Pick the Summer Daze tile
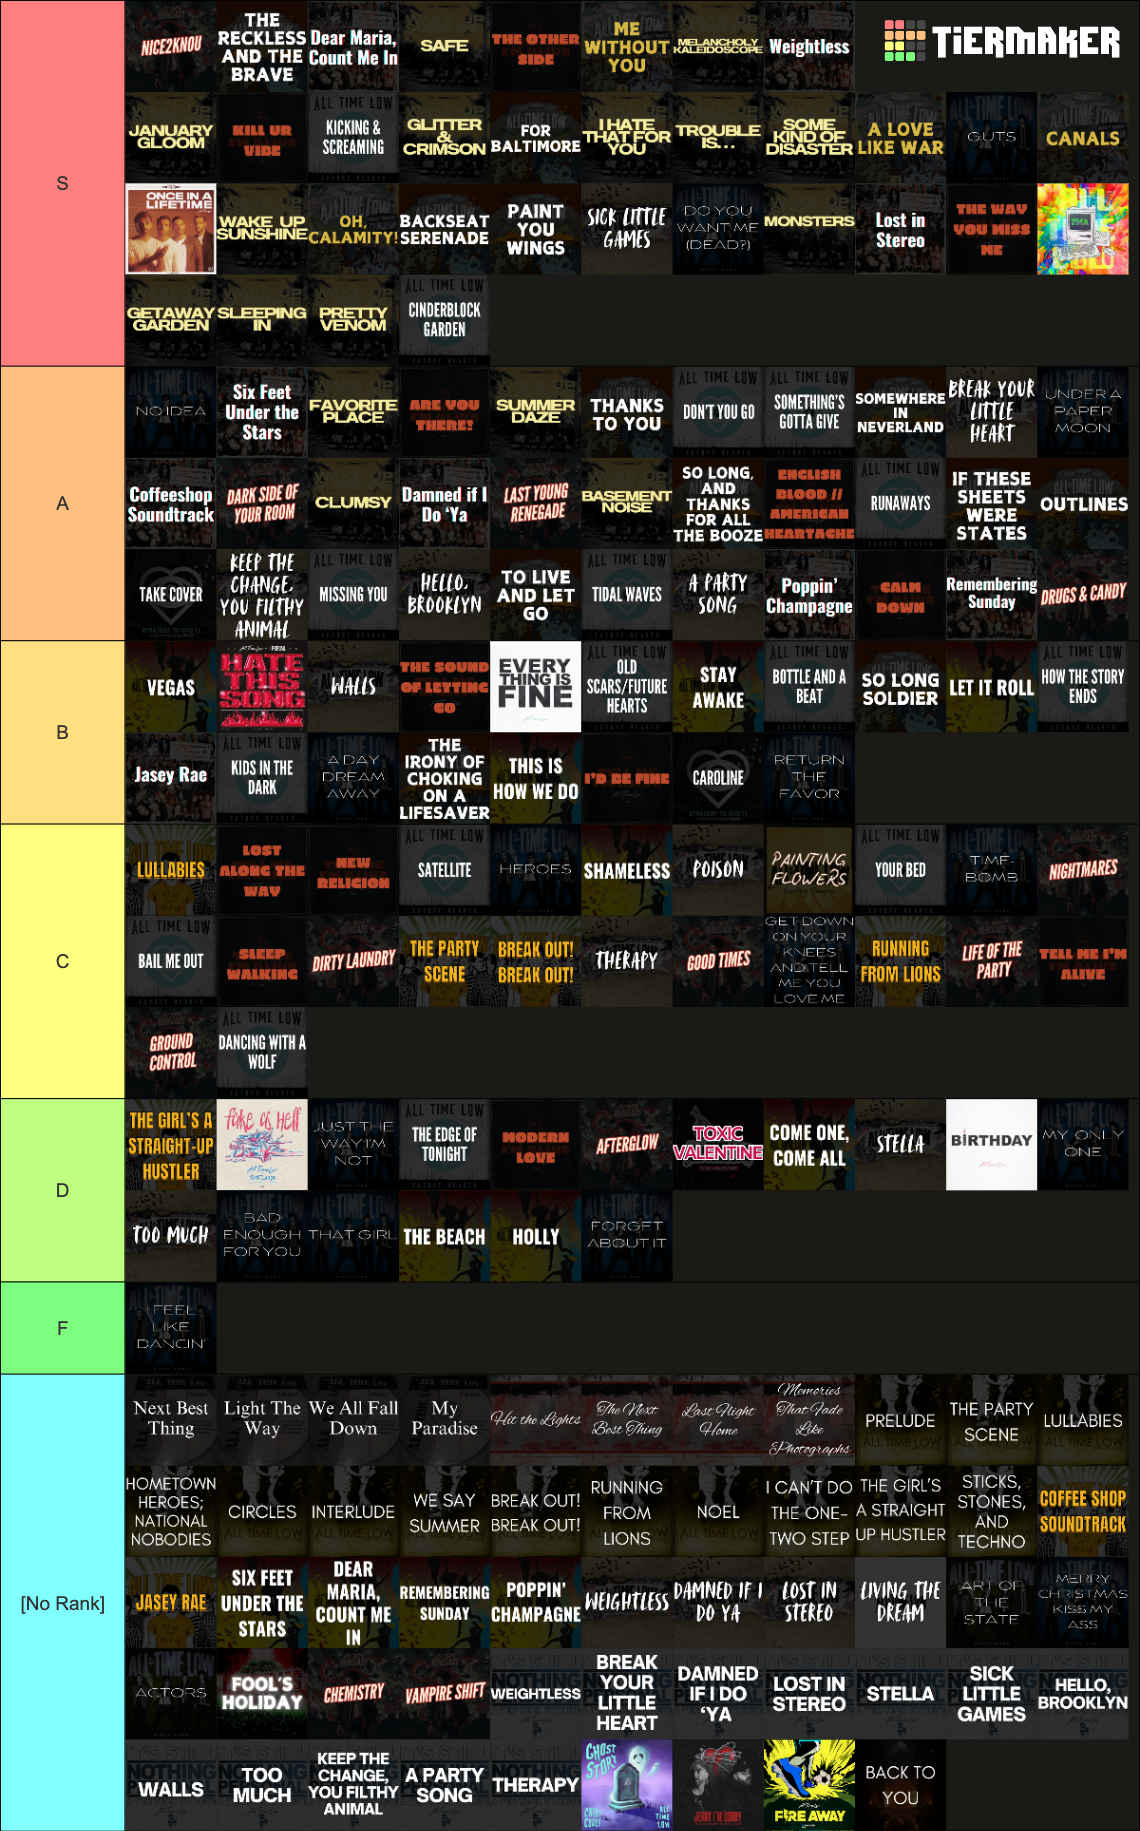 pyautogui.click(x=535, y=412)
